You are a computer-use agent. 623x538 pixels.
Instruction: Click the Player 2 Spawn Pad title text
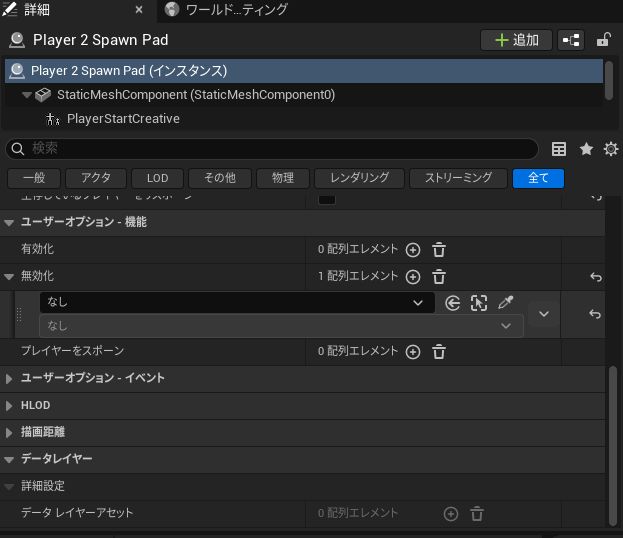101,40
